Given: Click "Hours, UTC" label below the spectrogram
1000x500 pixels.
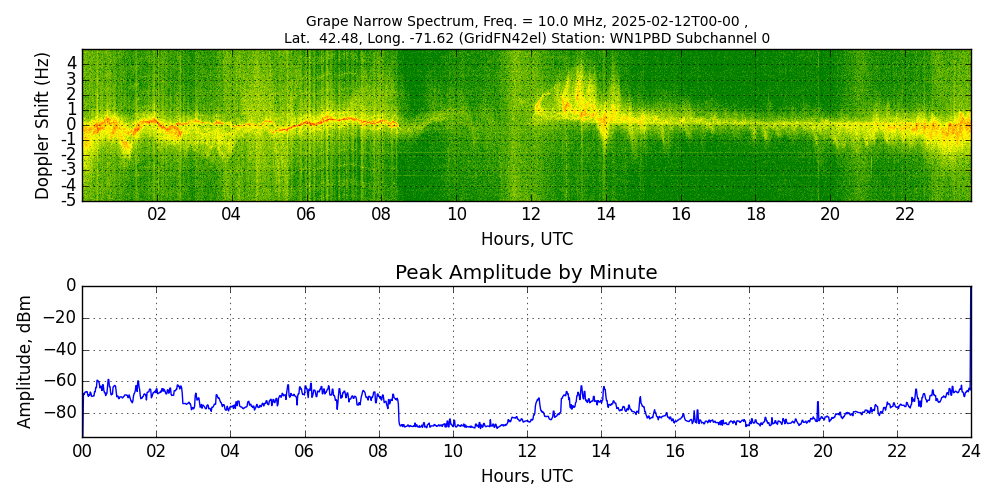Looking at the screenshot, I should 526,240.
